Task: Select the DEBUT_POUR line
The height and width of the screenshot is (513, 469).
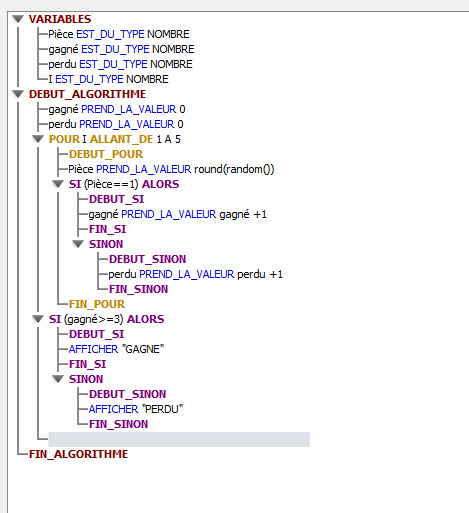Action: 106,154
